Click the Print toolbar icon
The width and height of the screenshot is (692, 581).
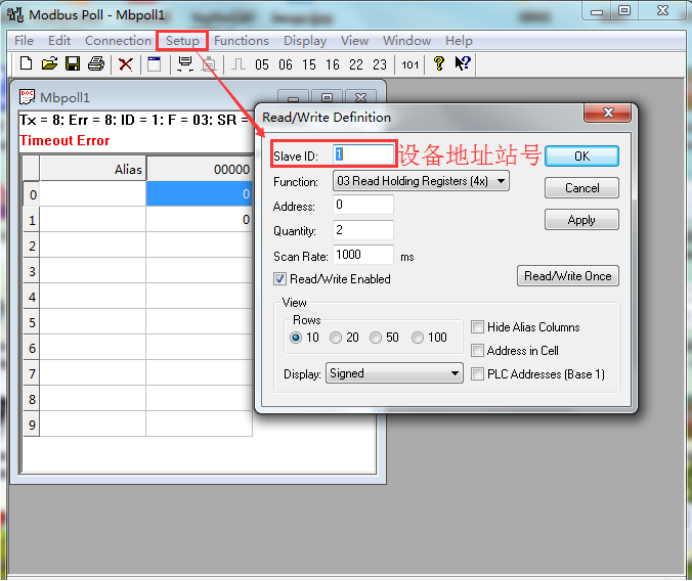96,64
